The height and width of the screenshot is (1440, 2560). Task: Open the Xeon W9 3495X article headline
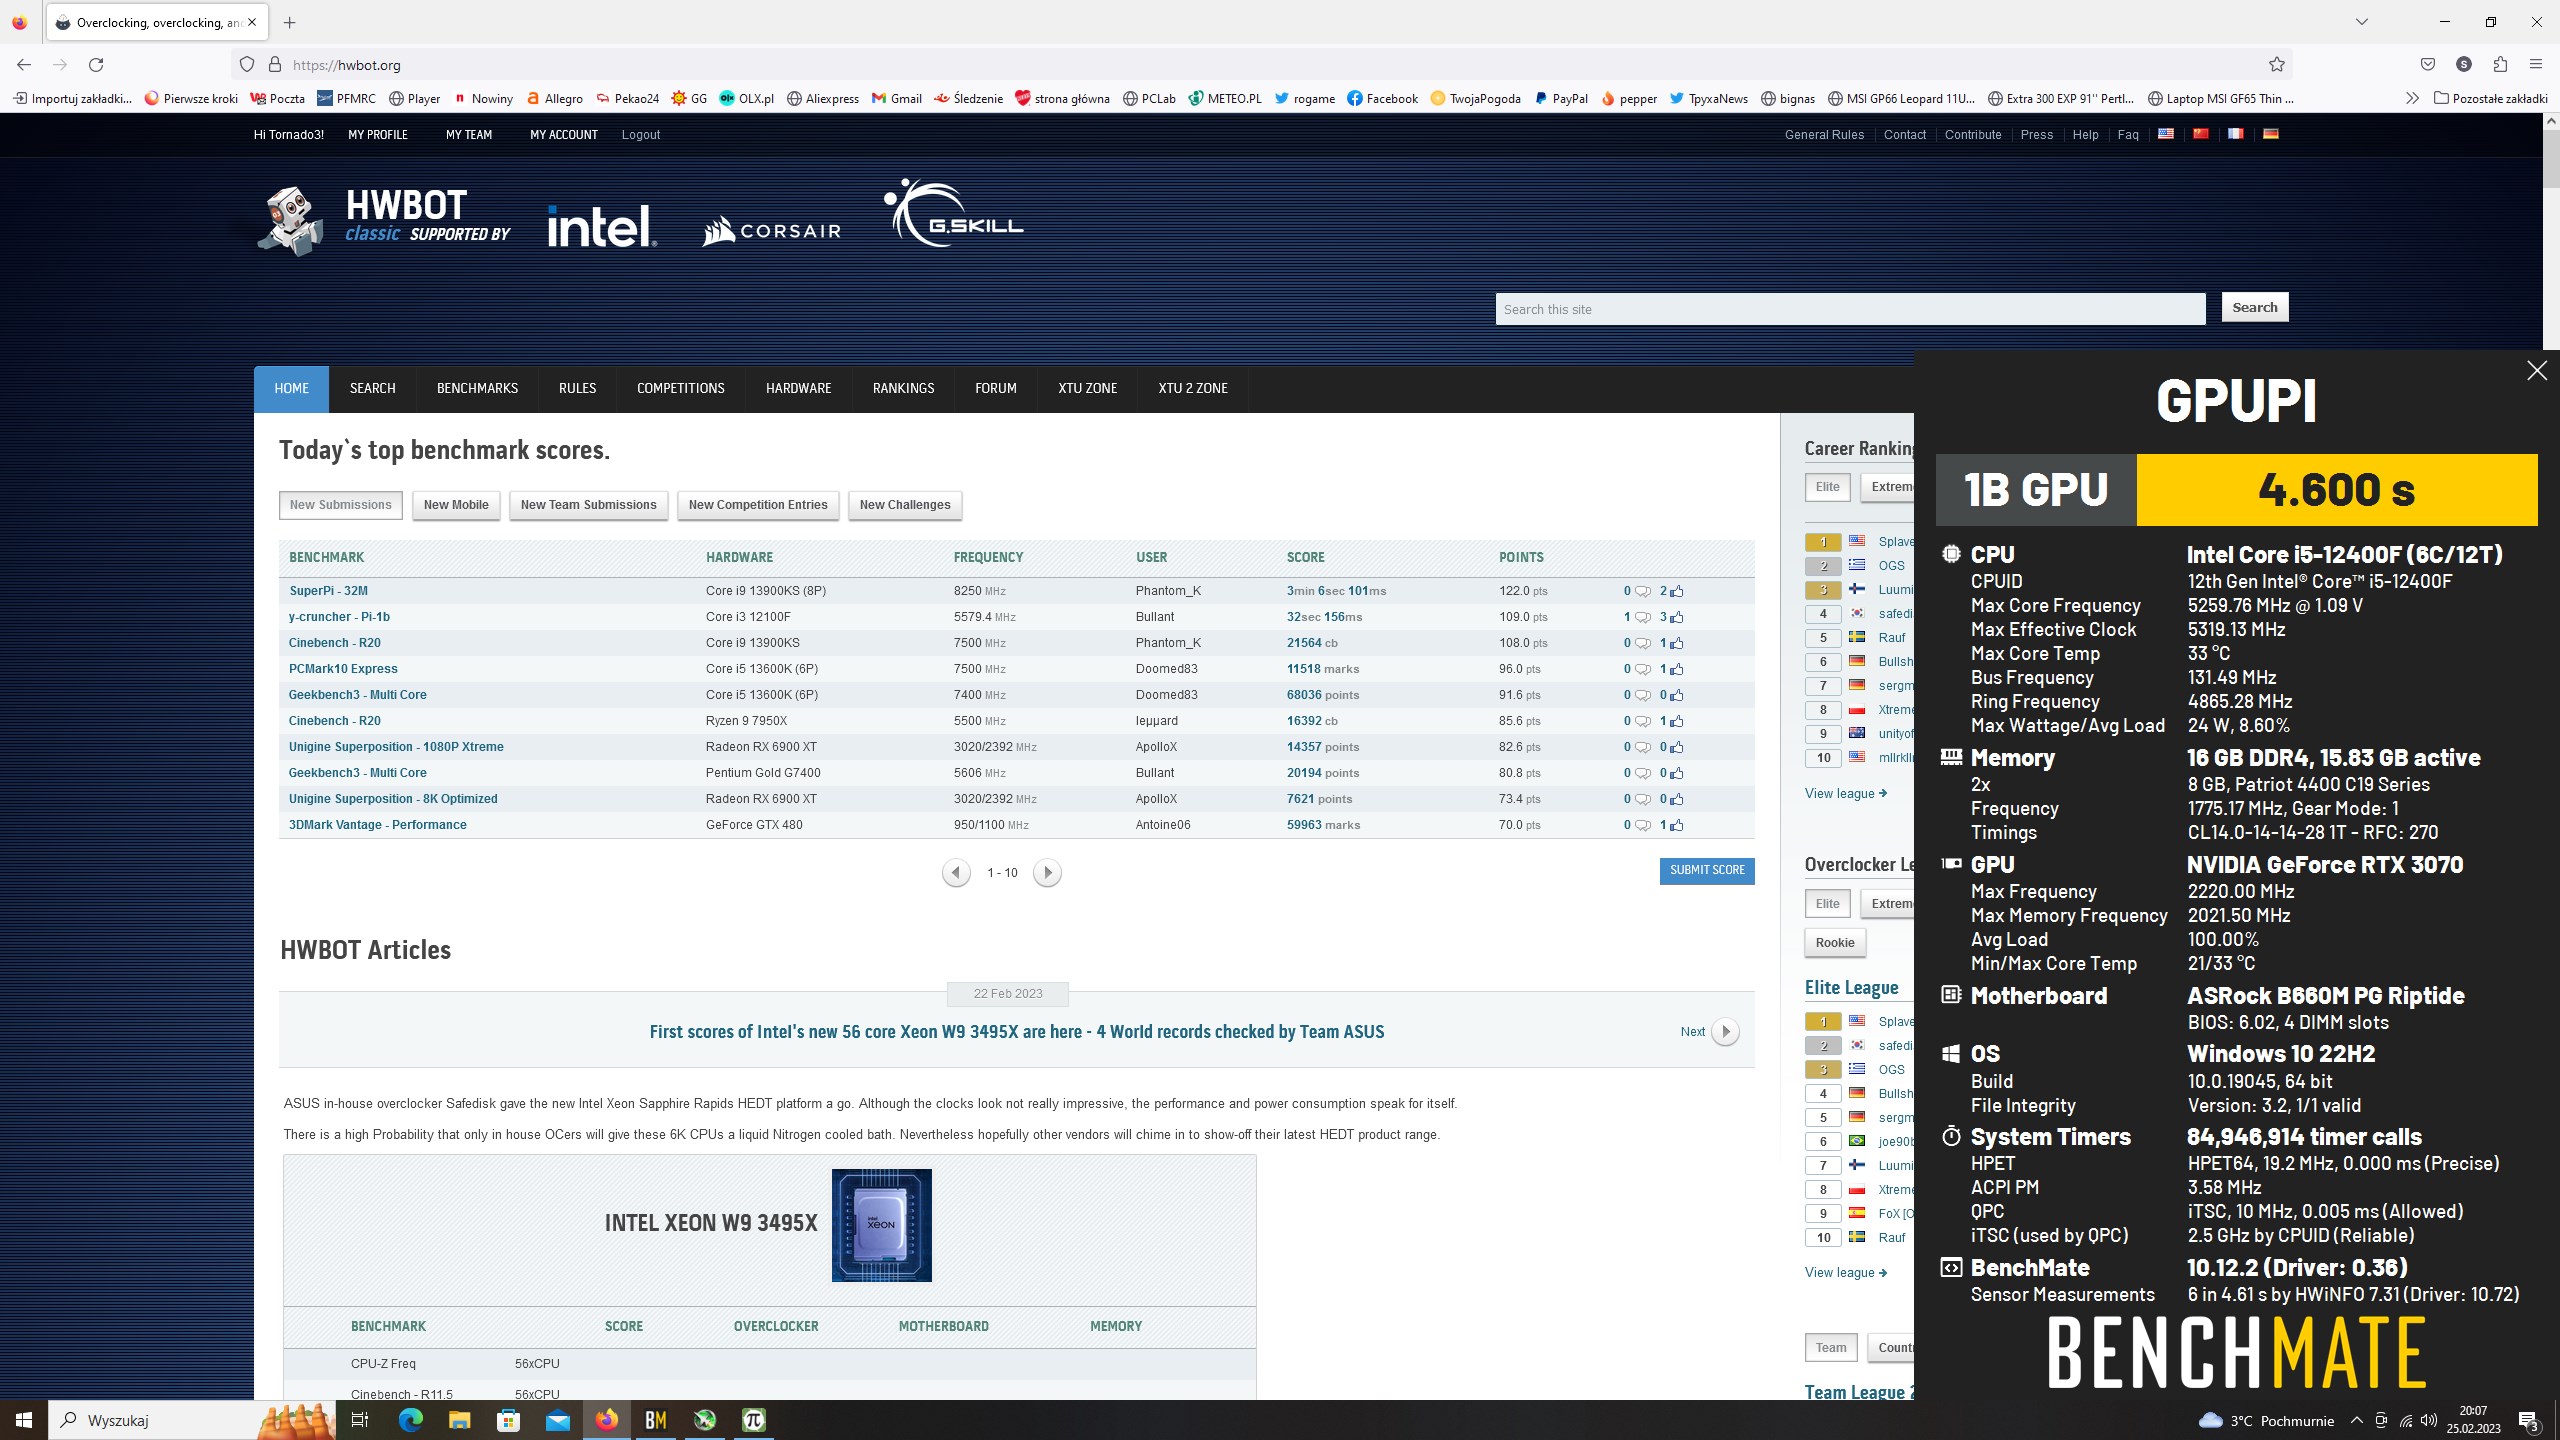pos(1016,1032)
